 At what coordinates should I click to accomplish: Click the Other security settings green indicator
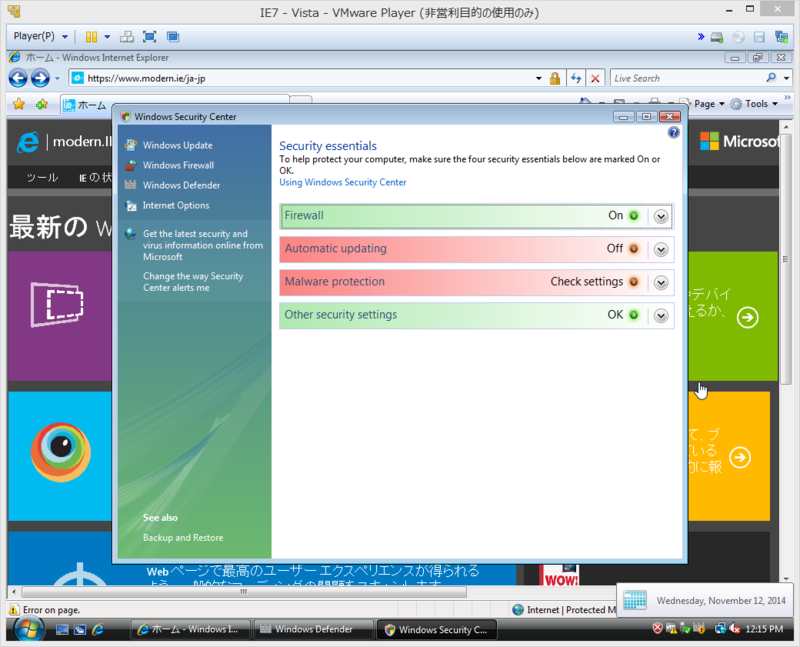634,315
